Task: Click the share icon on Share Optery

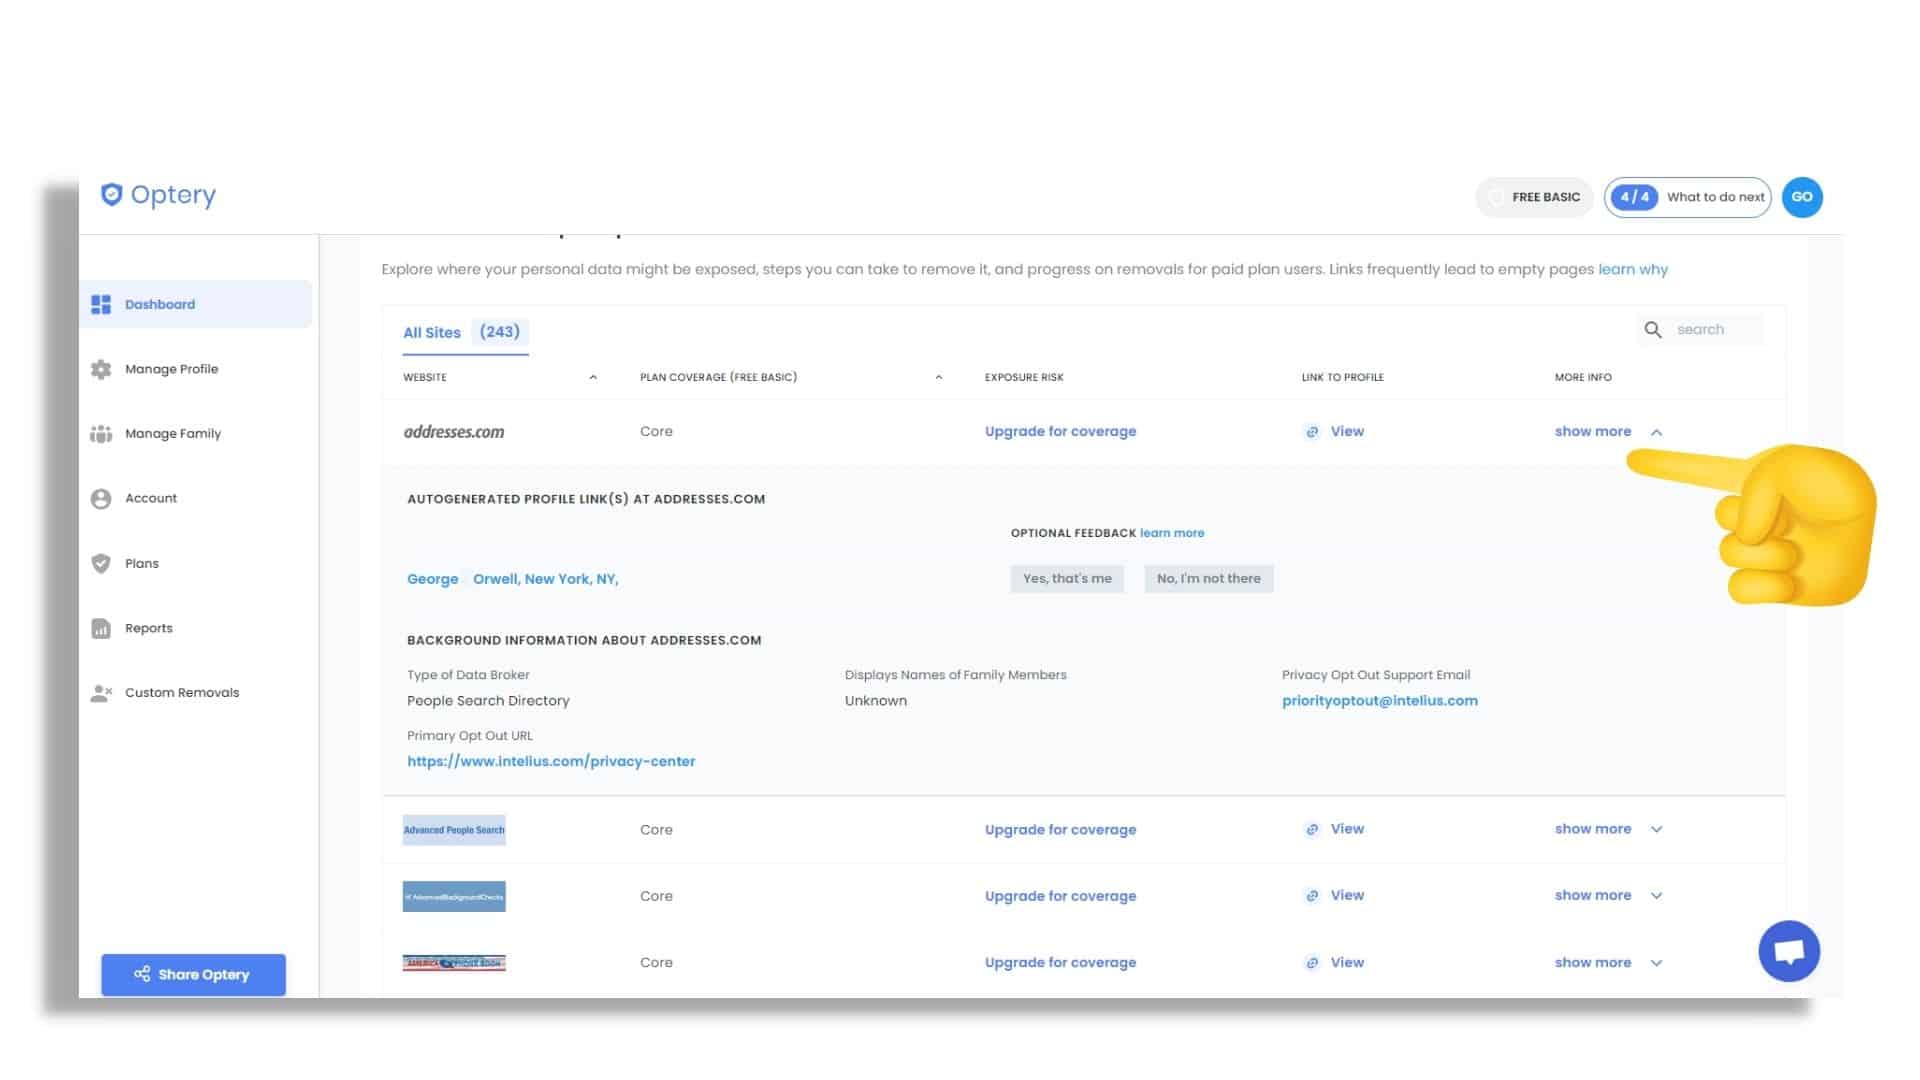Action: pyautogui.click(x=142, y=974)
